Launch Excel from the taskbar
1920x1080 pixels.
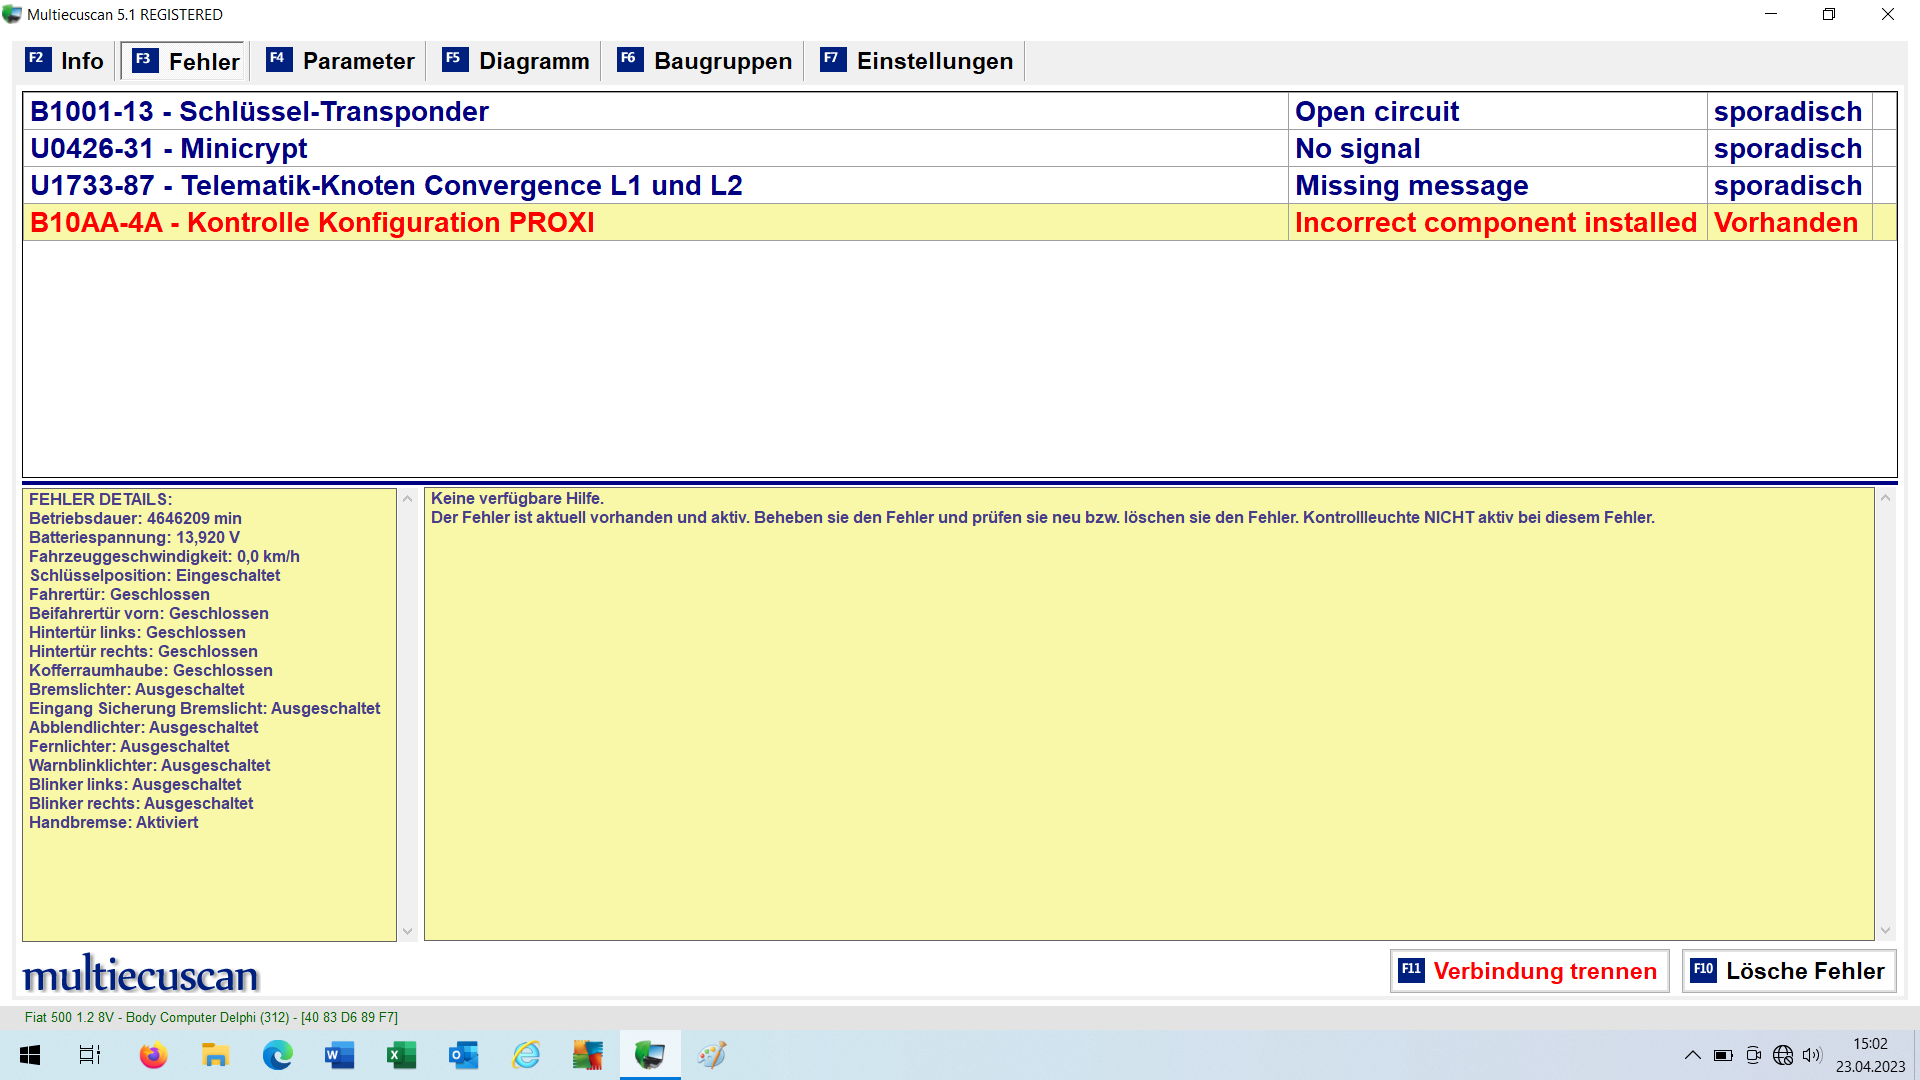(402, 1055)
